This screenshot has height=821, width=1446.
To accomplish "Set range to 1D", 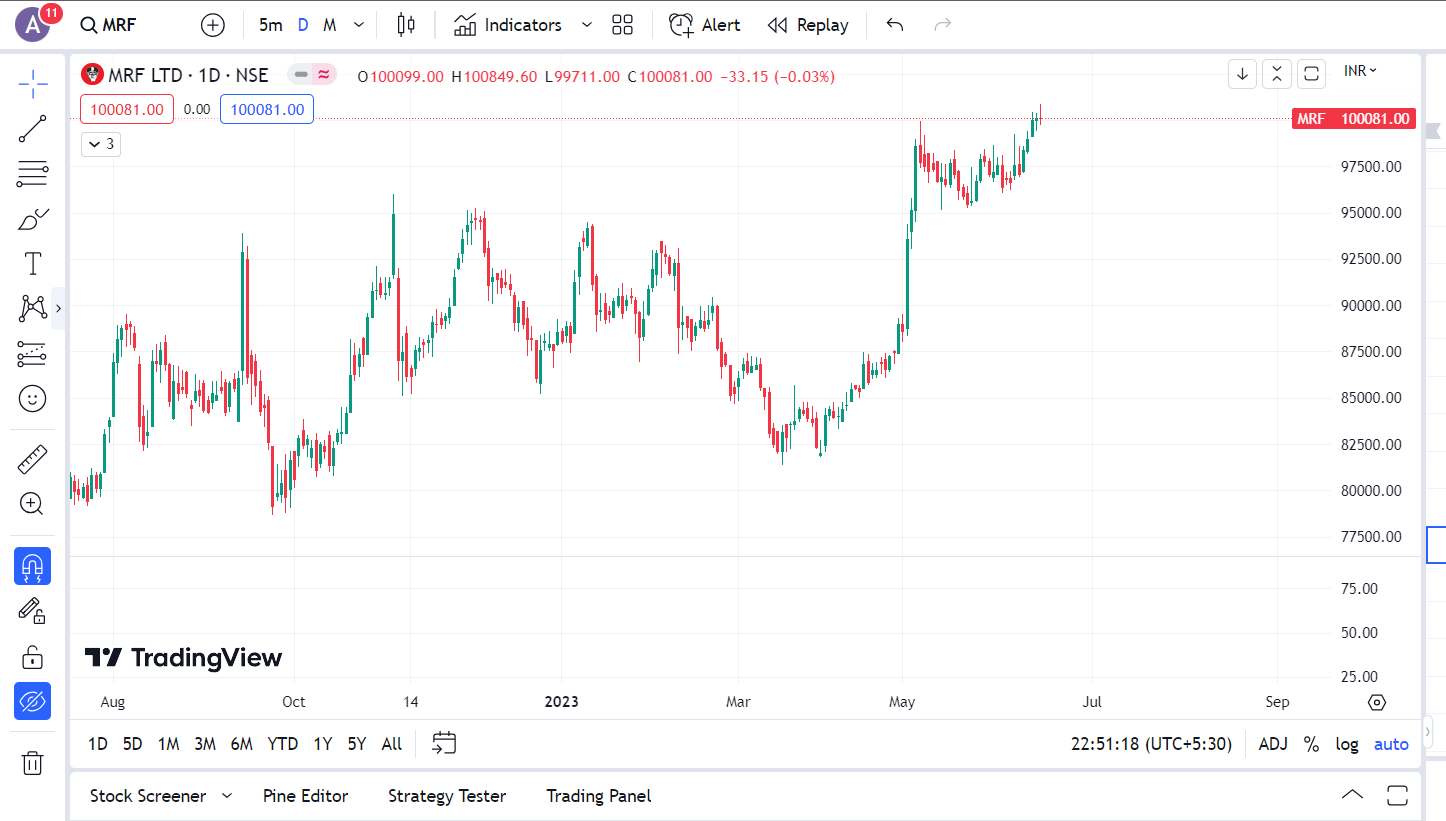I will pos(98,744).
